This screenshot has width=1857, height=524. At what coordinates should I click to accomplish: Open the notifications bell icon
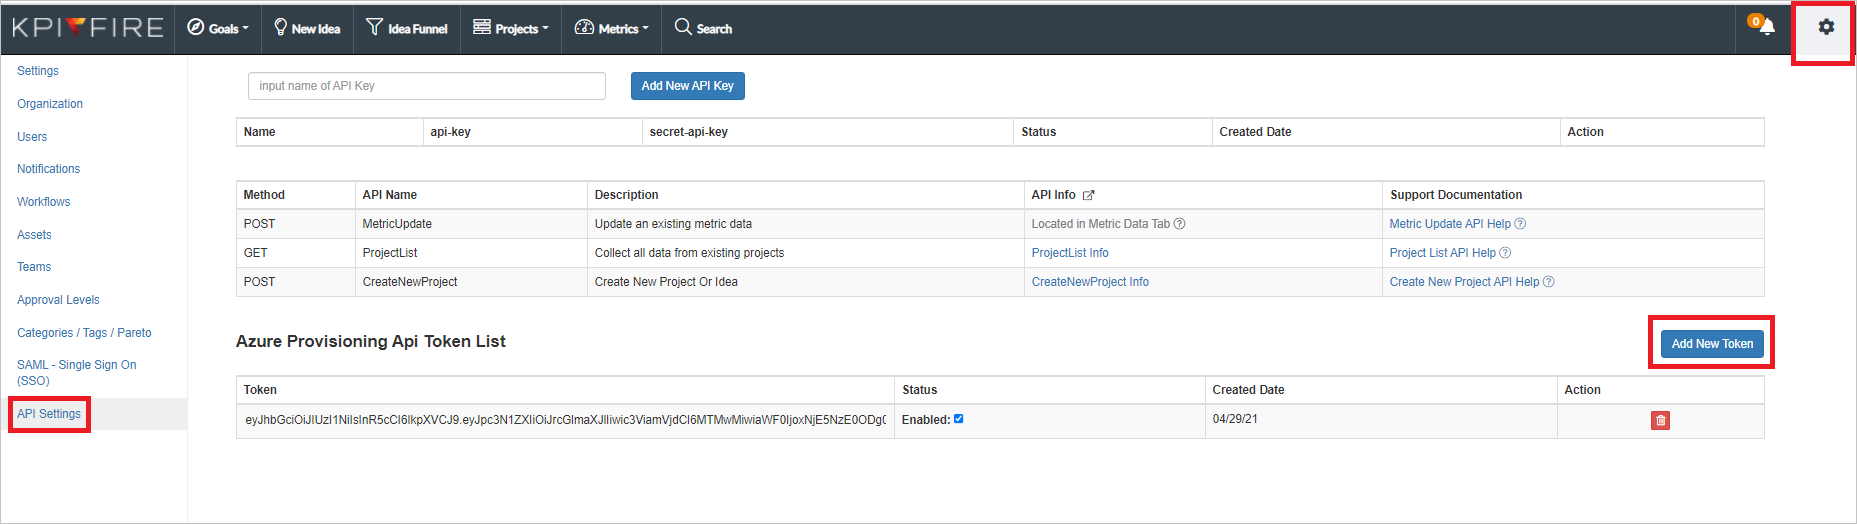tap(1766, 27)
